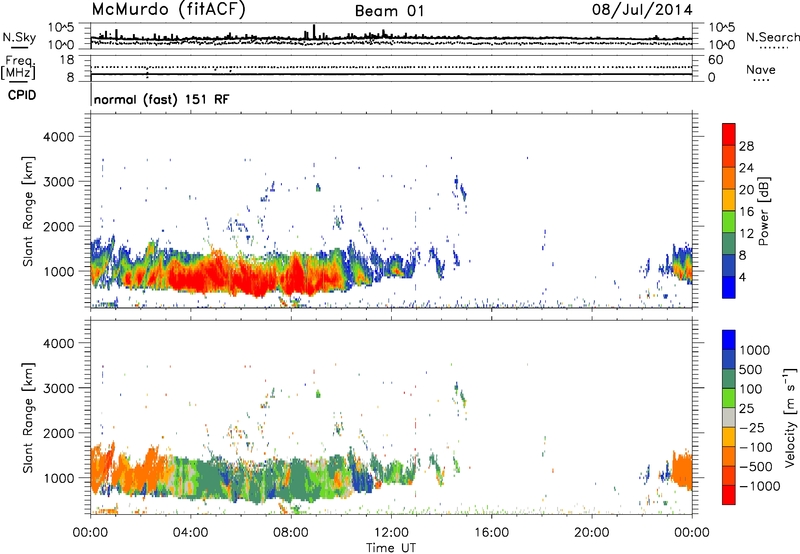Image resolution: width=800 pixels, height=554 pixels.
Task: Select the yellow 16–20 dB Power colorbar segment
Action: pyautogui.click(x=729, y=200)
